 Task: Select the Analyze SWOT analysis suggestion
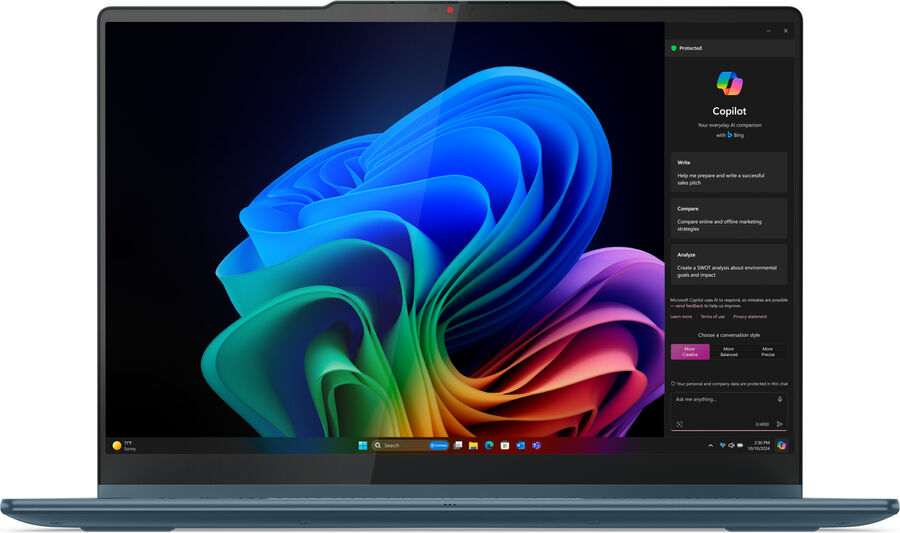click(x=729, y=264)
